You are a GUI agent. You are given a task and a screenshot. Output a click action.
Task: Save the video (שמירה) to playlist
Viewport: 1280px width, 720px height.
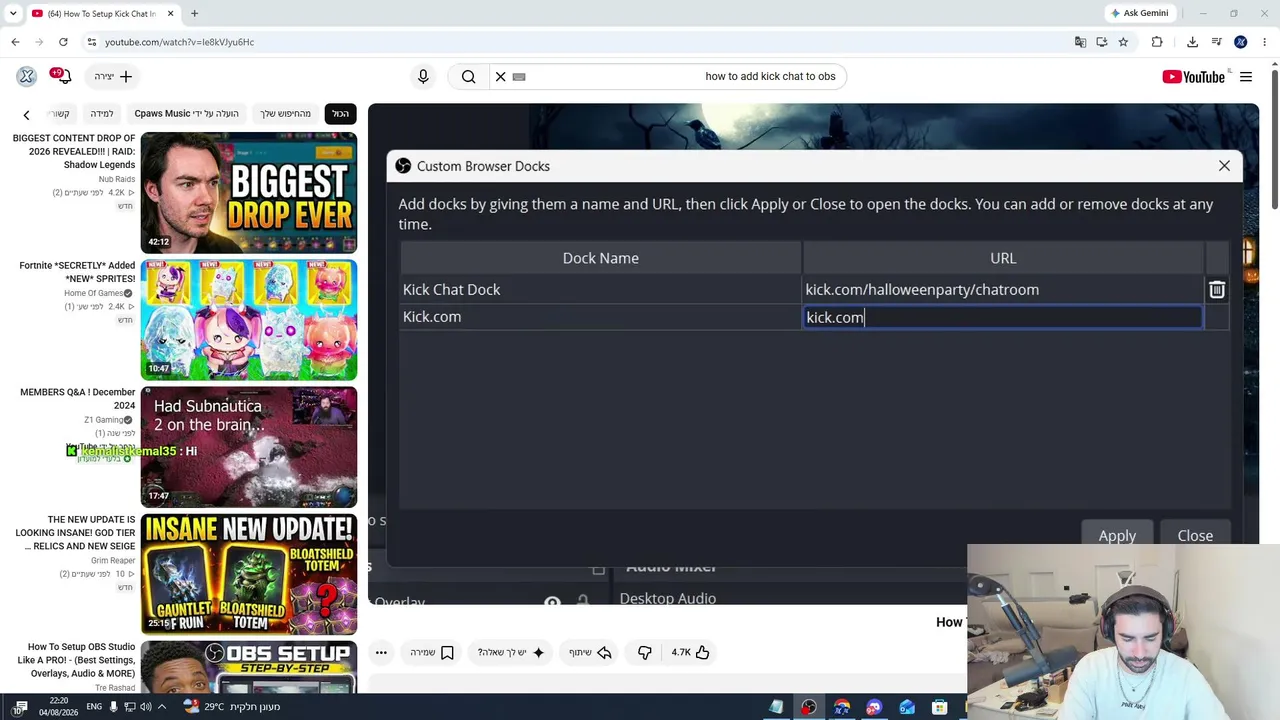pos(432,652)
